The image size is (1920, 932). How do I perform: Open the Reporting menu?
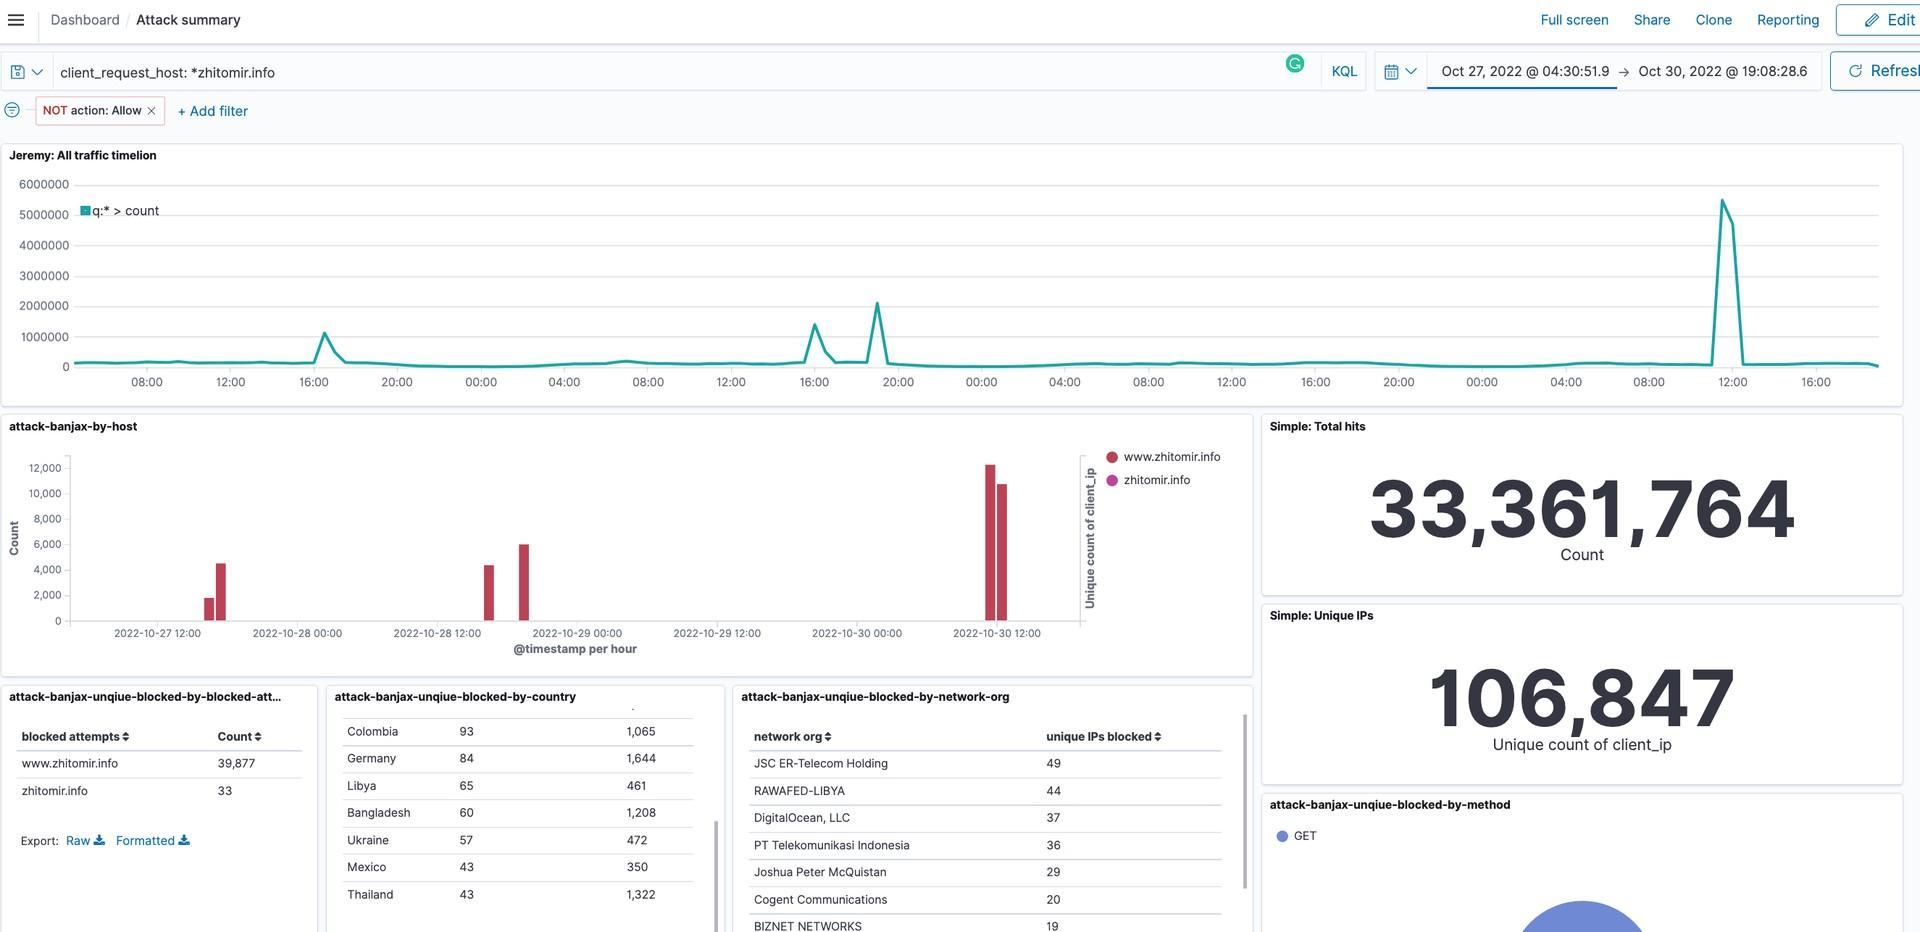[1787, 20]
